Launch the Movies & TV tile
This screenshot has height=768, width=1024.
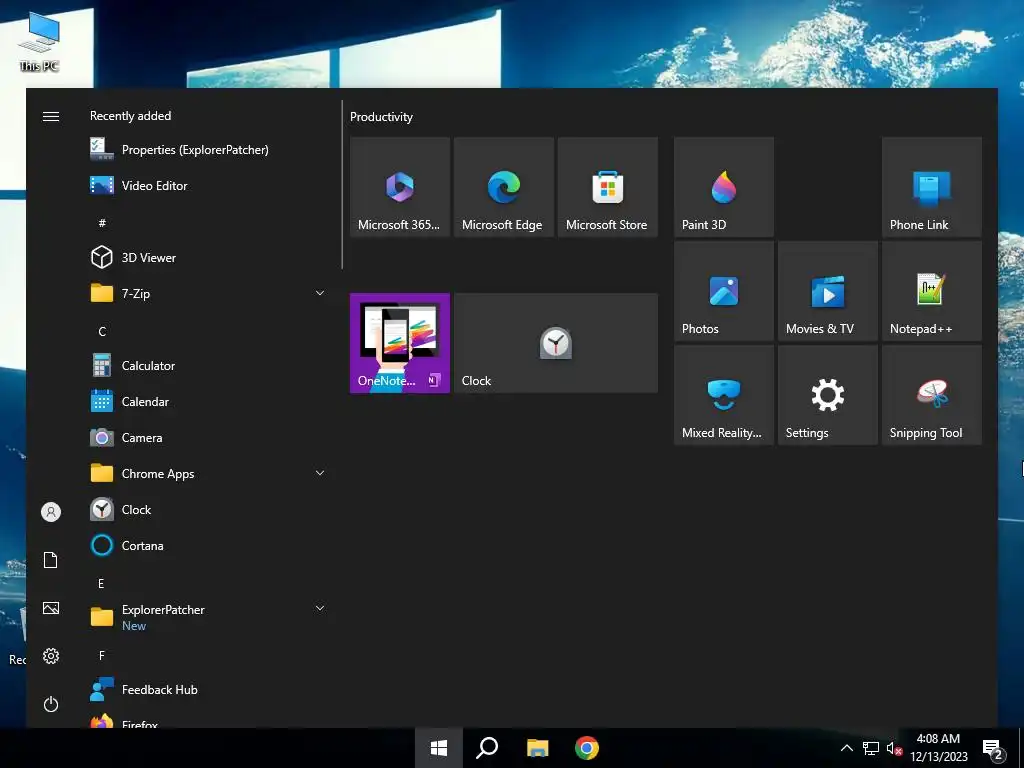click(827, 291)
